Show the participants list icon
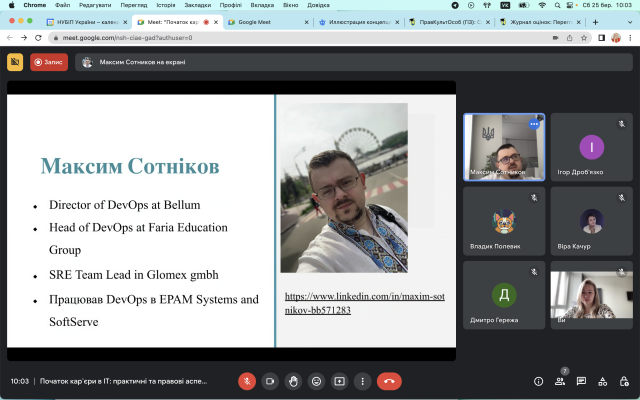The height and width of the screenshot is (400, 640). click(560, 381)
